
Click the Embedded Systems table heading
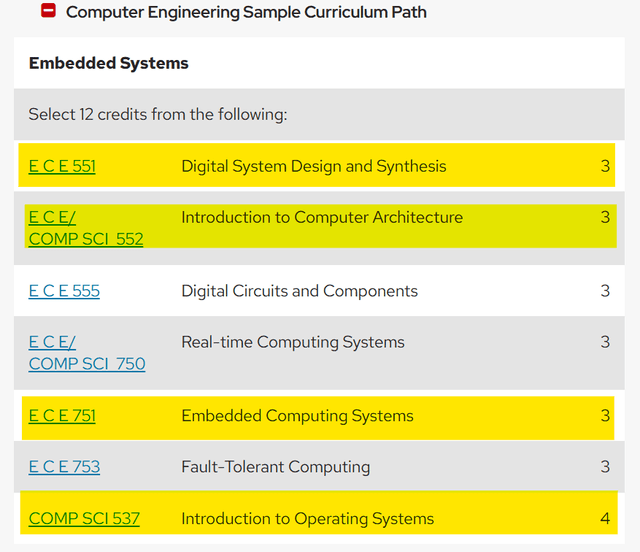(x=108, y=63)
